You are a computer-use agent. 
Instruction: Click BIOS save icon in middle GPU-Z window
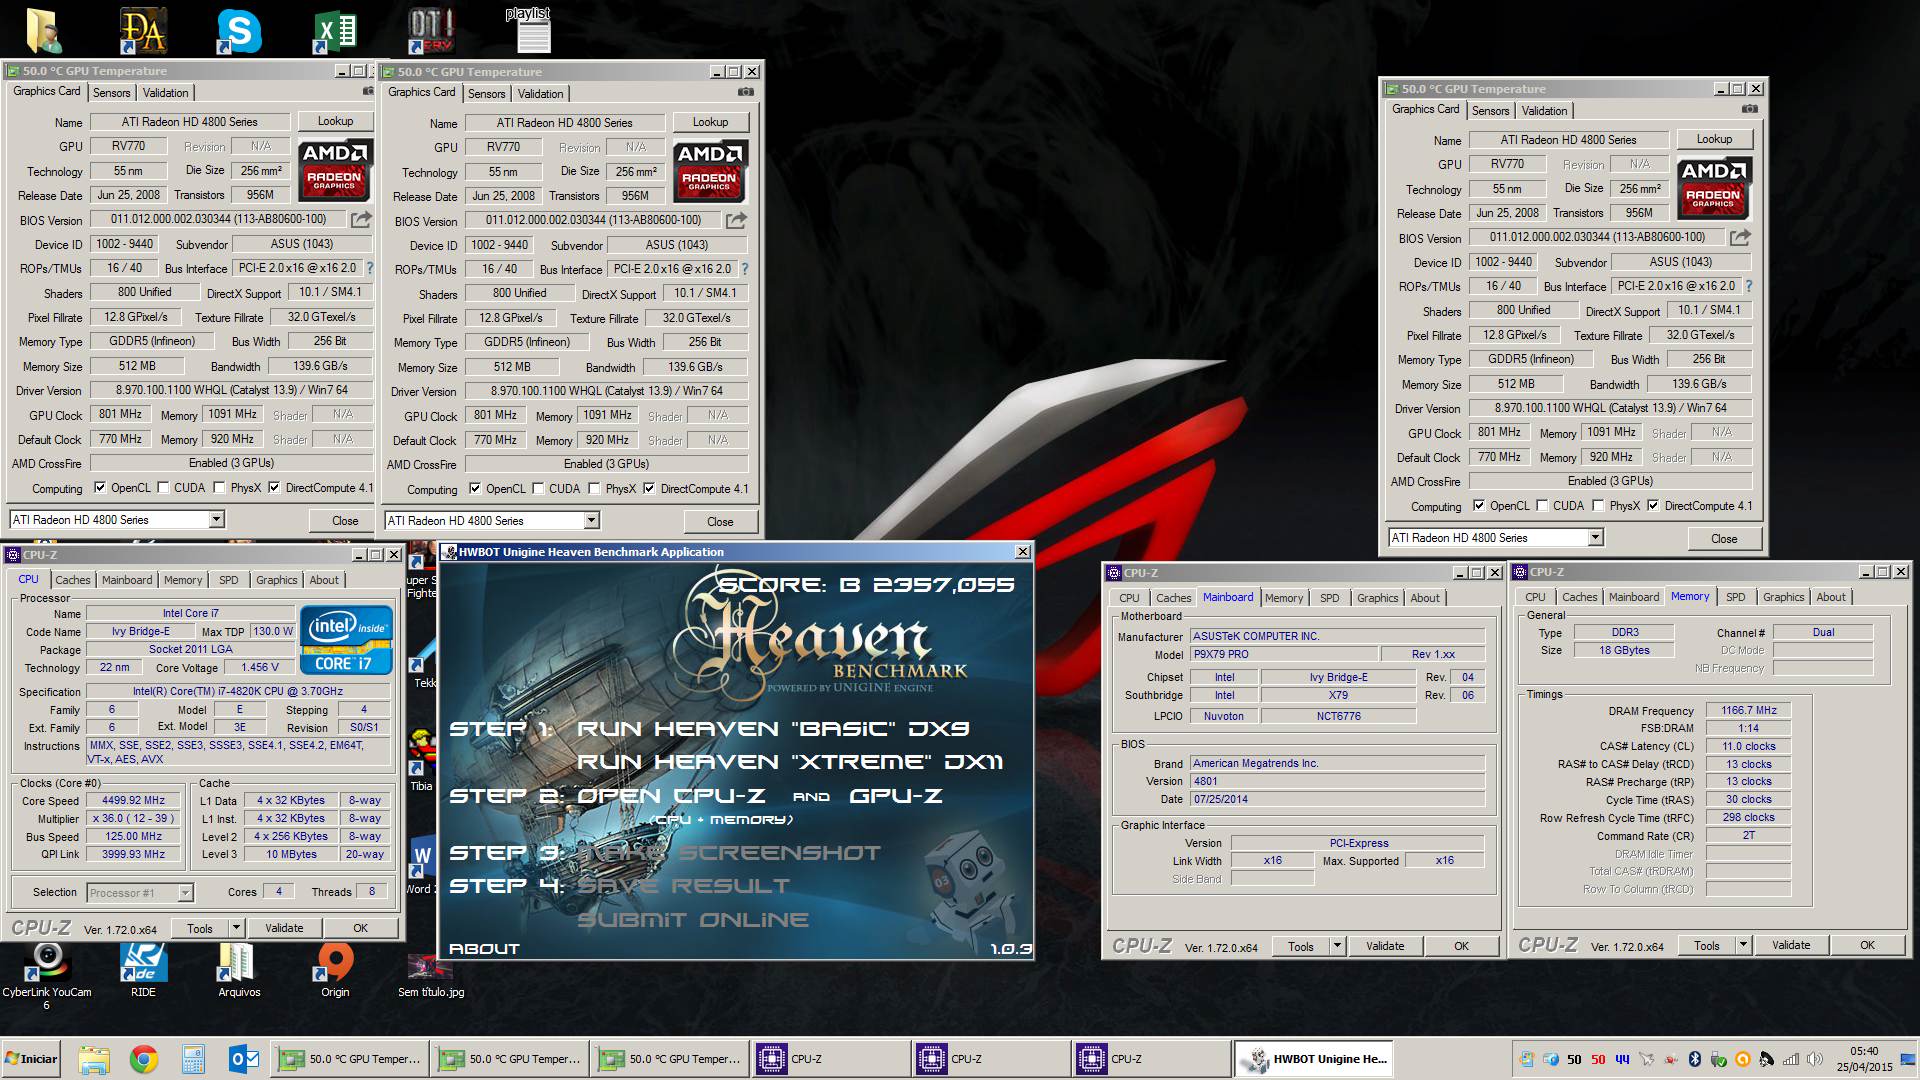(x=736, y=220)
